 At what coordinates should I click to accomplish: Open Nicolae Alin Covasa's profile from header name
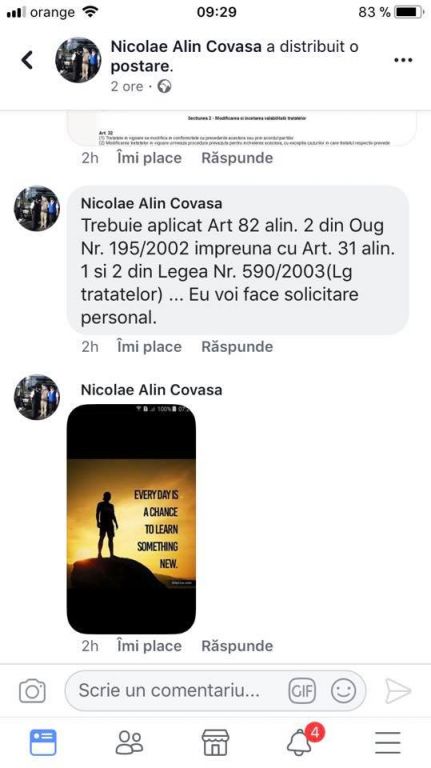click(x=186, y=47)
